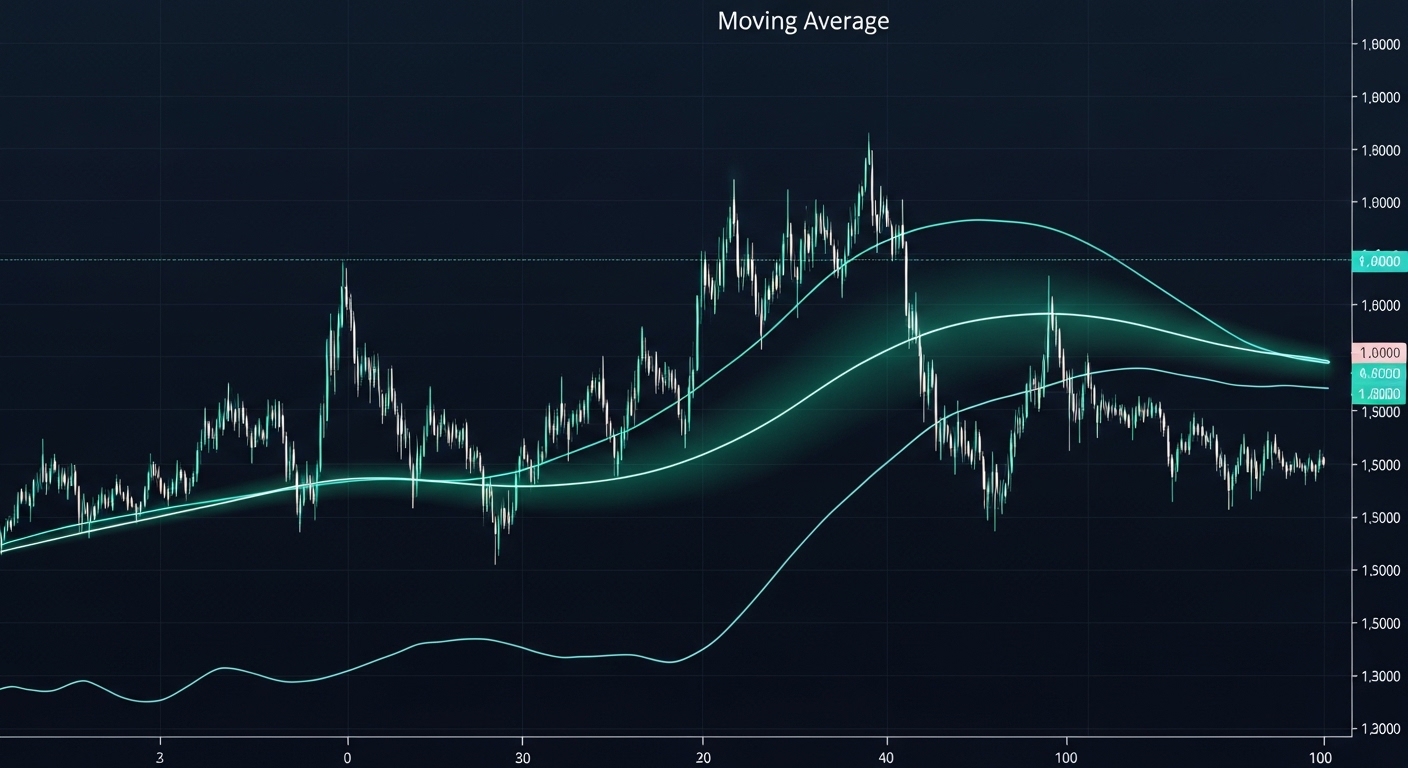Click the time axis label '40'

[x=887, y=754]
